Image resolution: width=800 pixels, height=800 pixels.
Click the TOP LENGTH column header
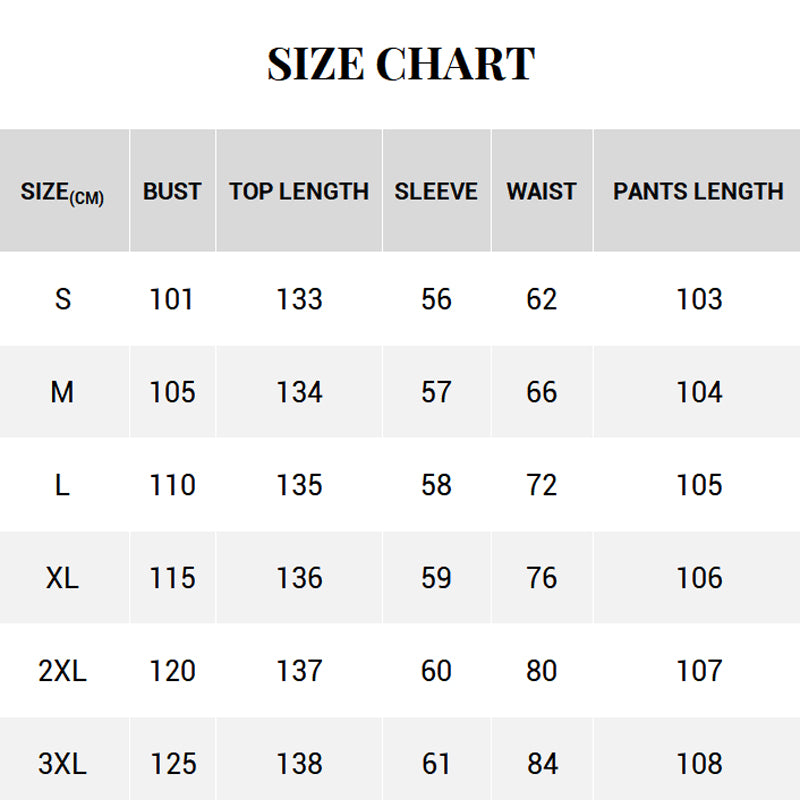coord(299,191)
